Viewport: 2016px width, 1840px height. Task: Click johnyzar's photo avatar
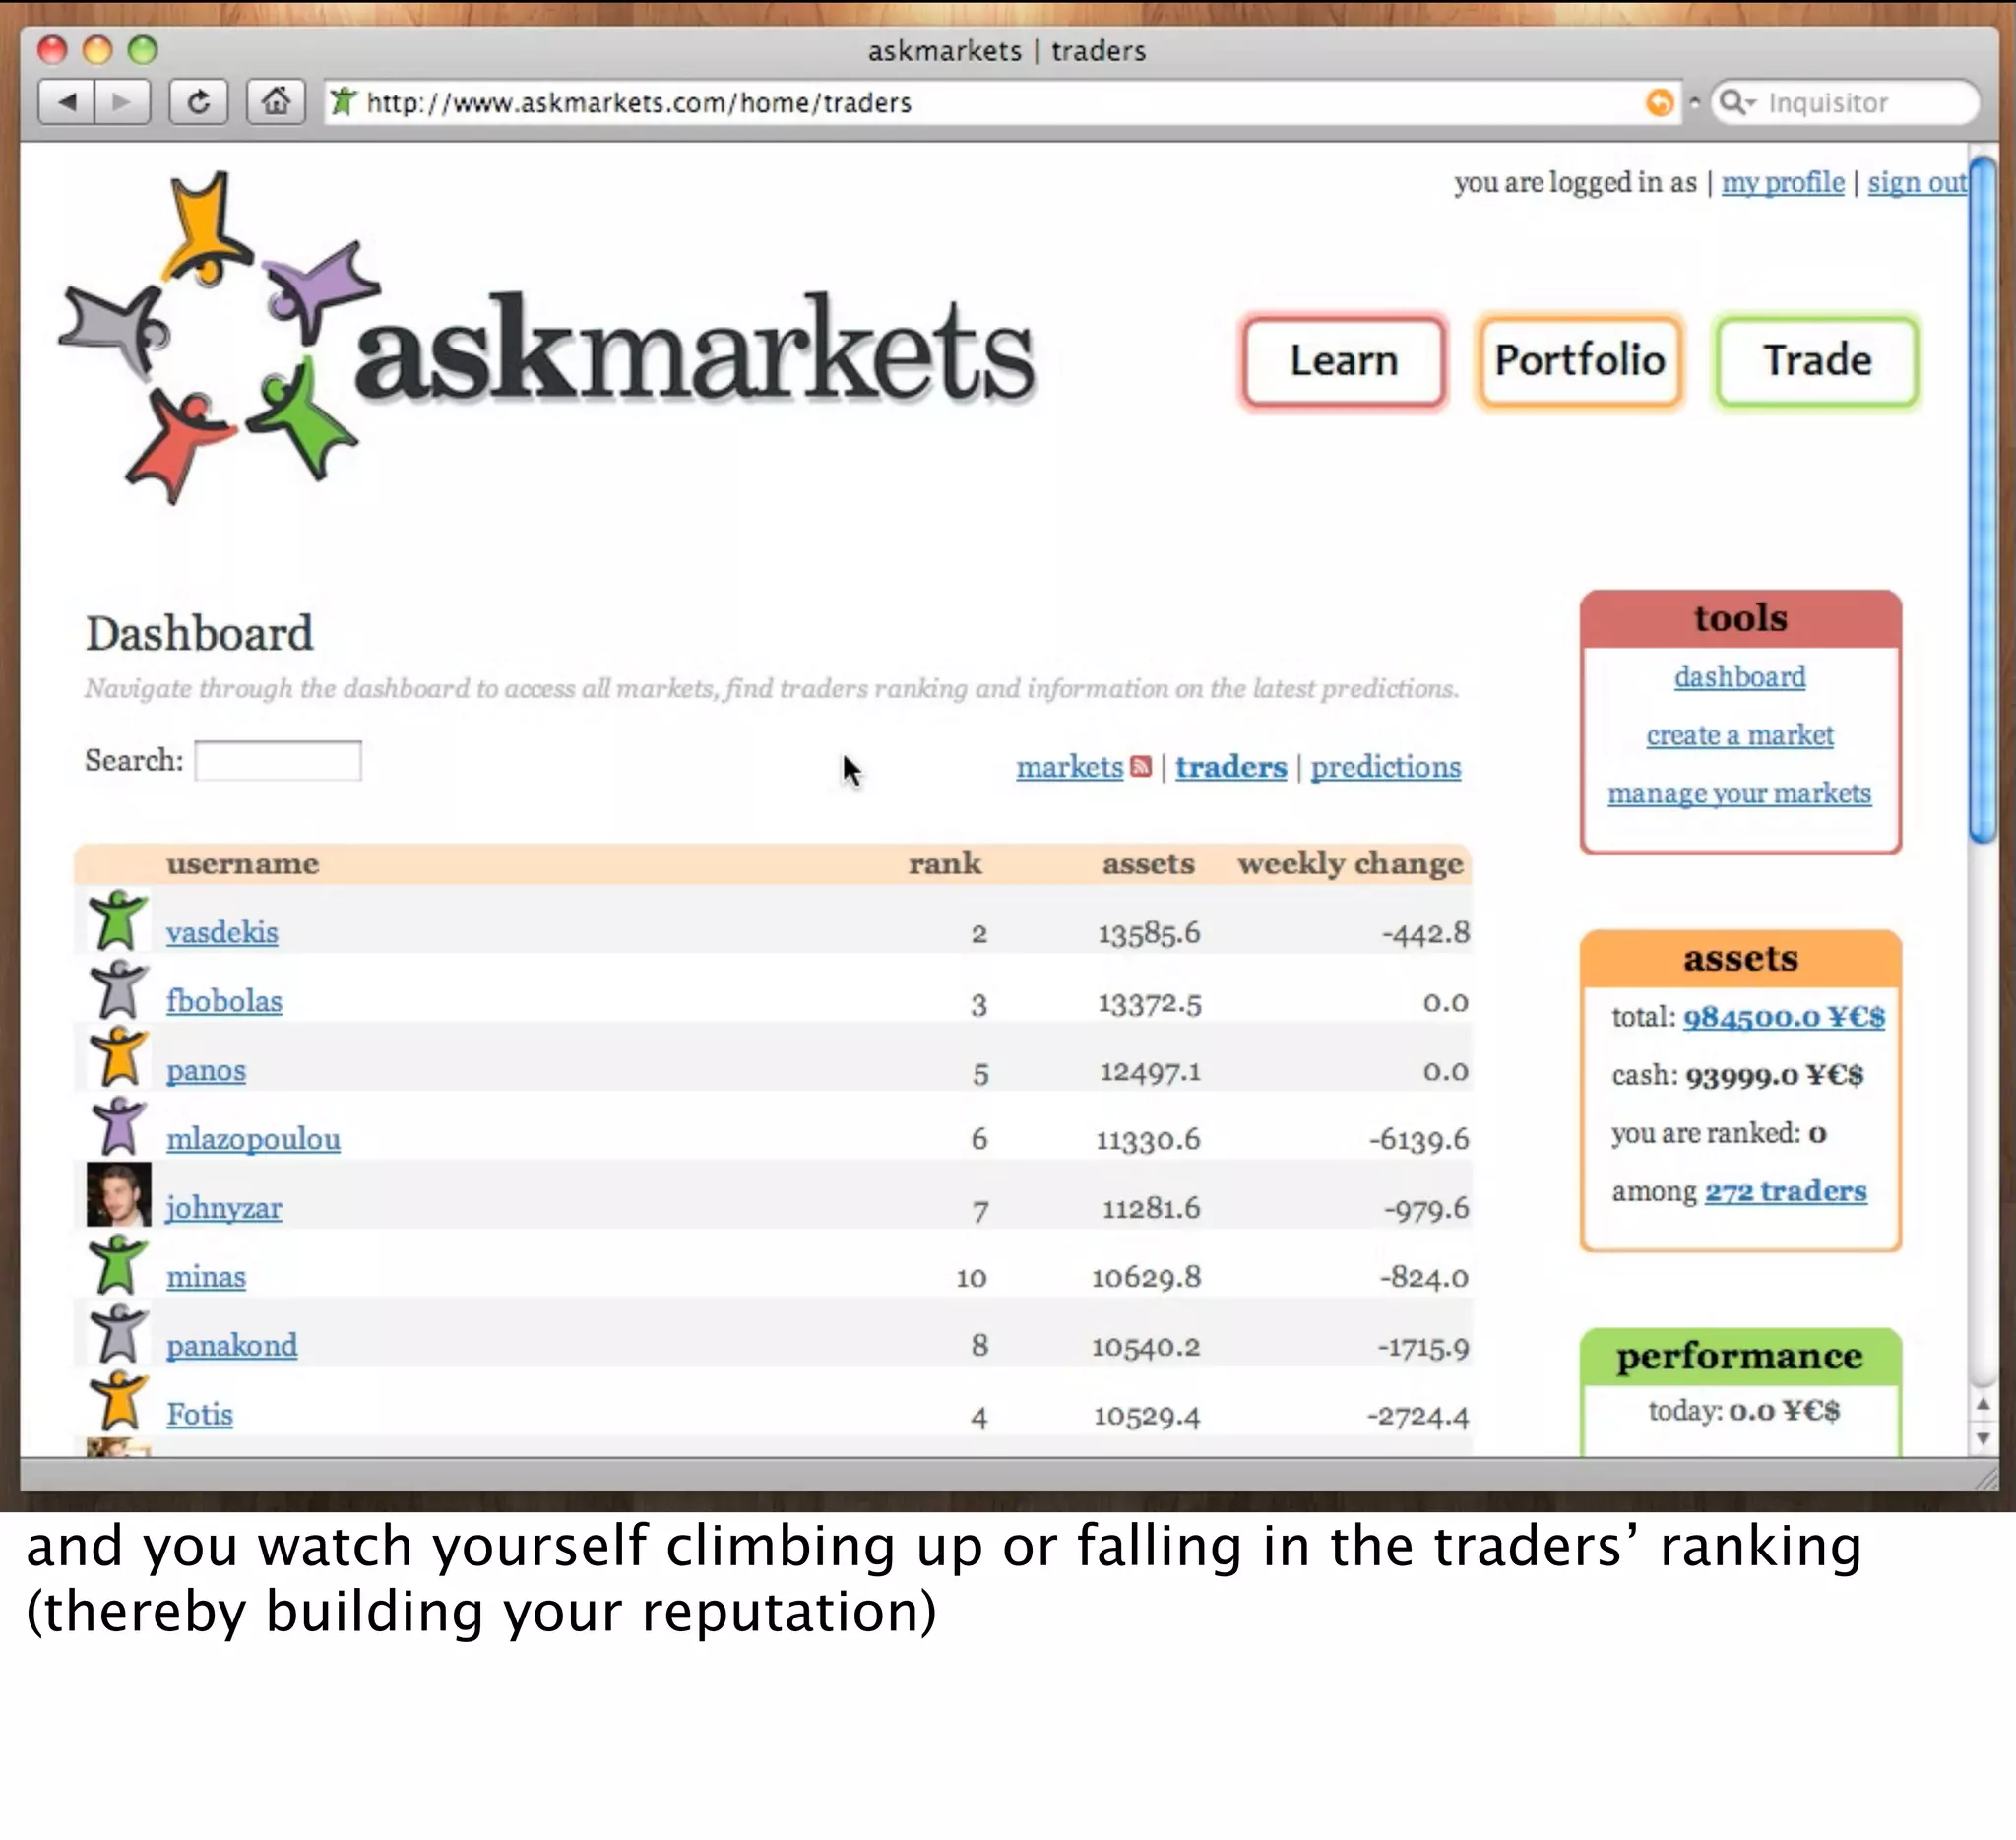click(x=118, y=1195)
